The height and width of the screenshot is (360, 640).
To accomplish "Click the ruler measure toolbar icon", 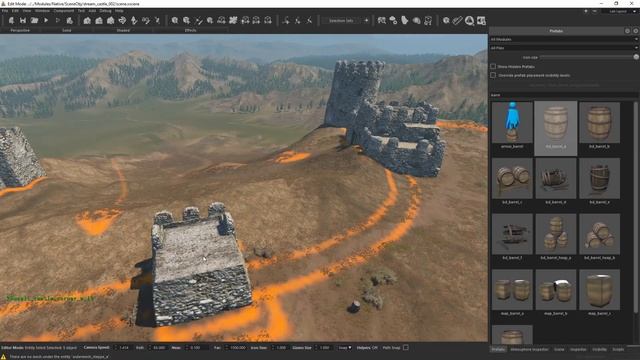I will coord(458,20).
